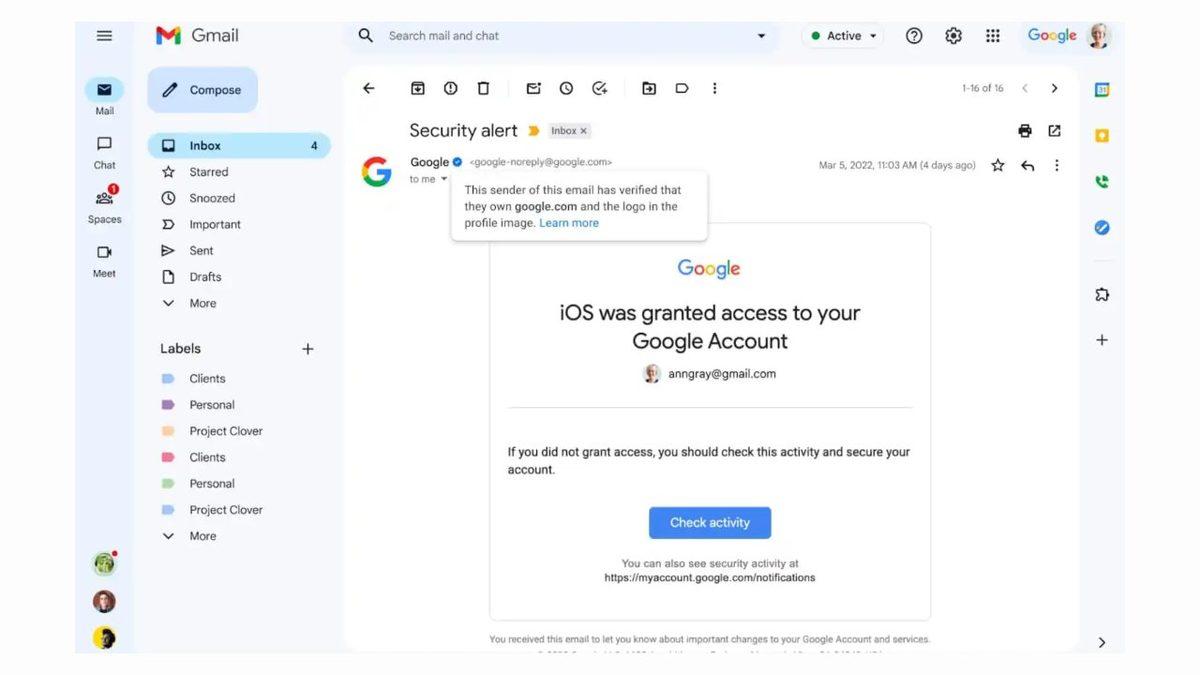Switch to the Chat section

pos(103,151)
